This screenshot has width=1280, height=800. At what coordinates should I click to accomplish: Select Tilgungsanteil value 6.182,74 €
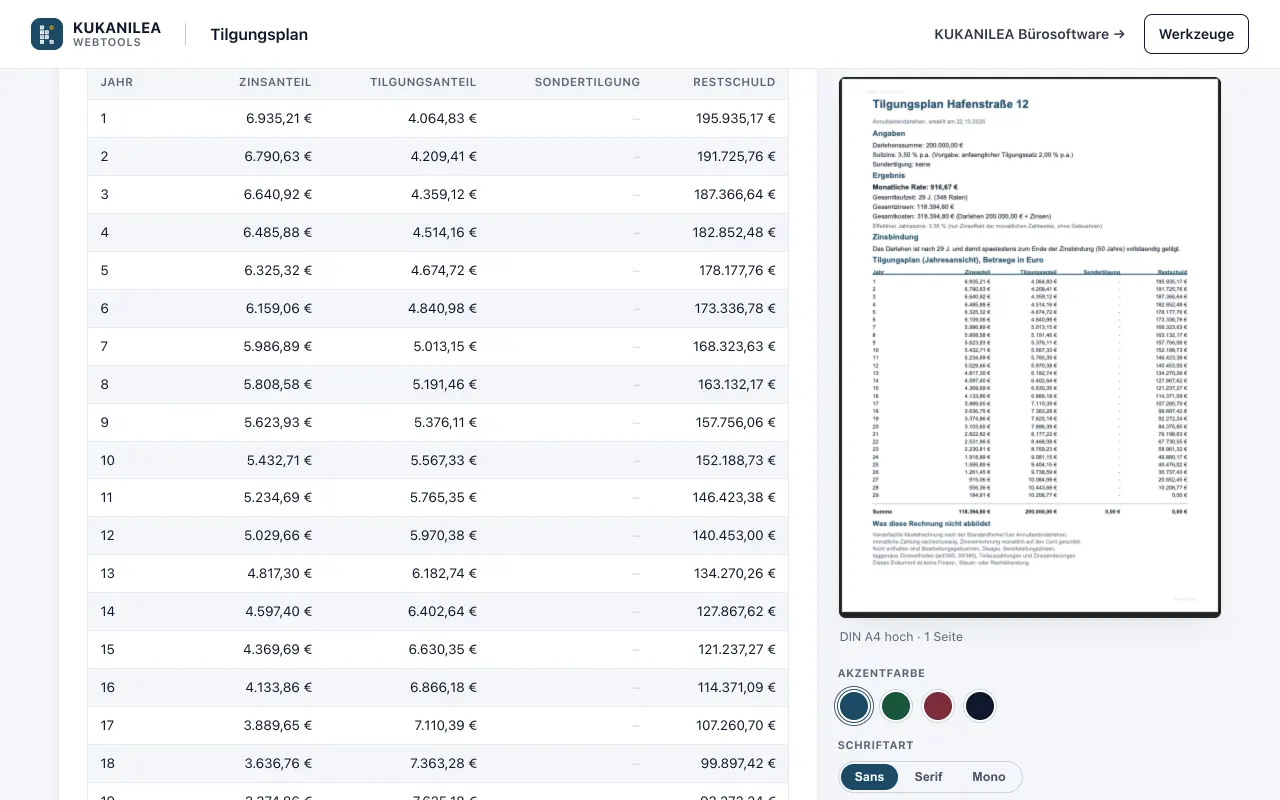point(444,574)
